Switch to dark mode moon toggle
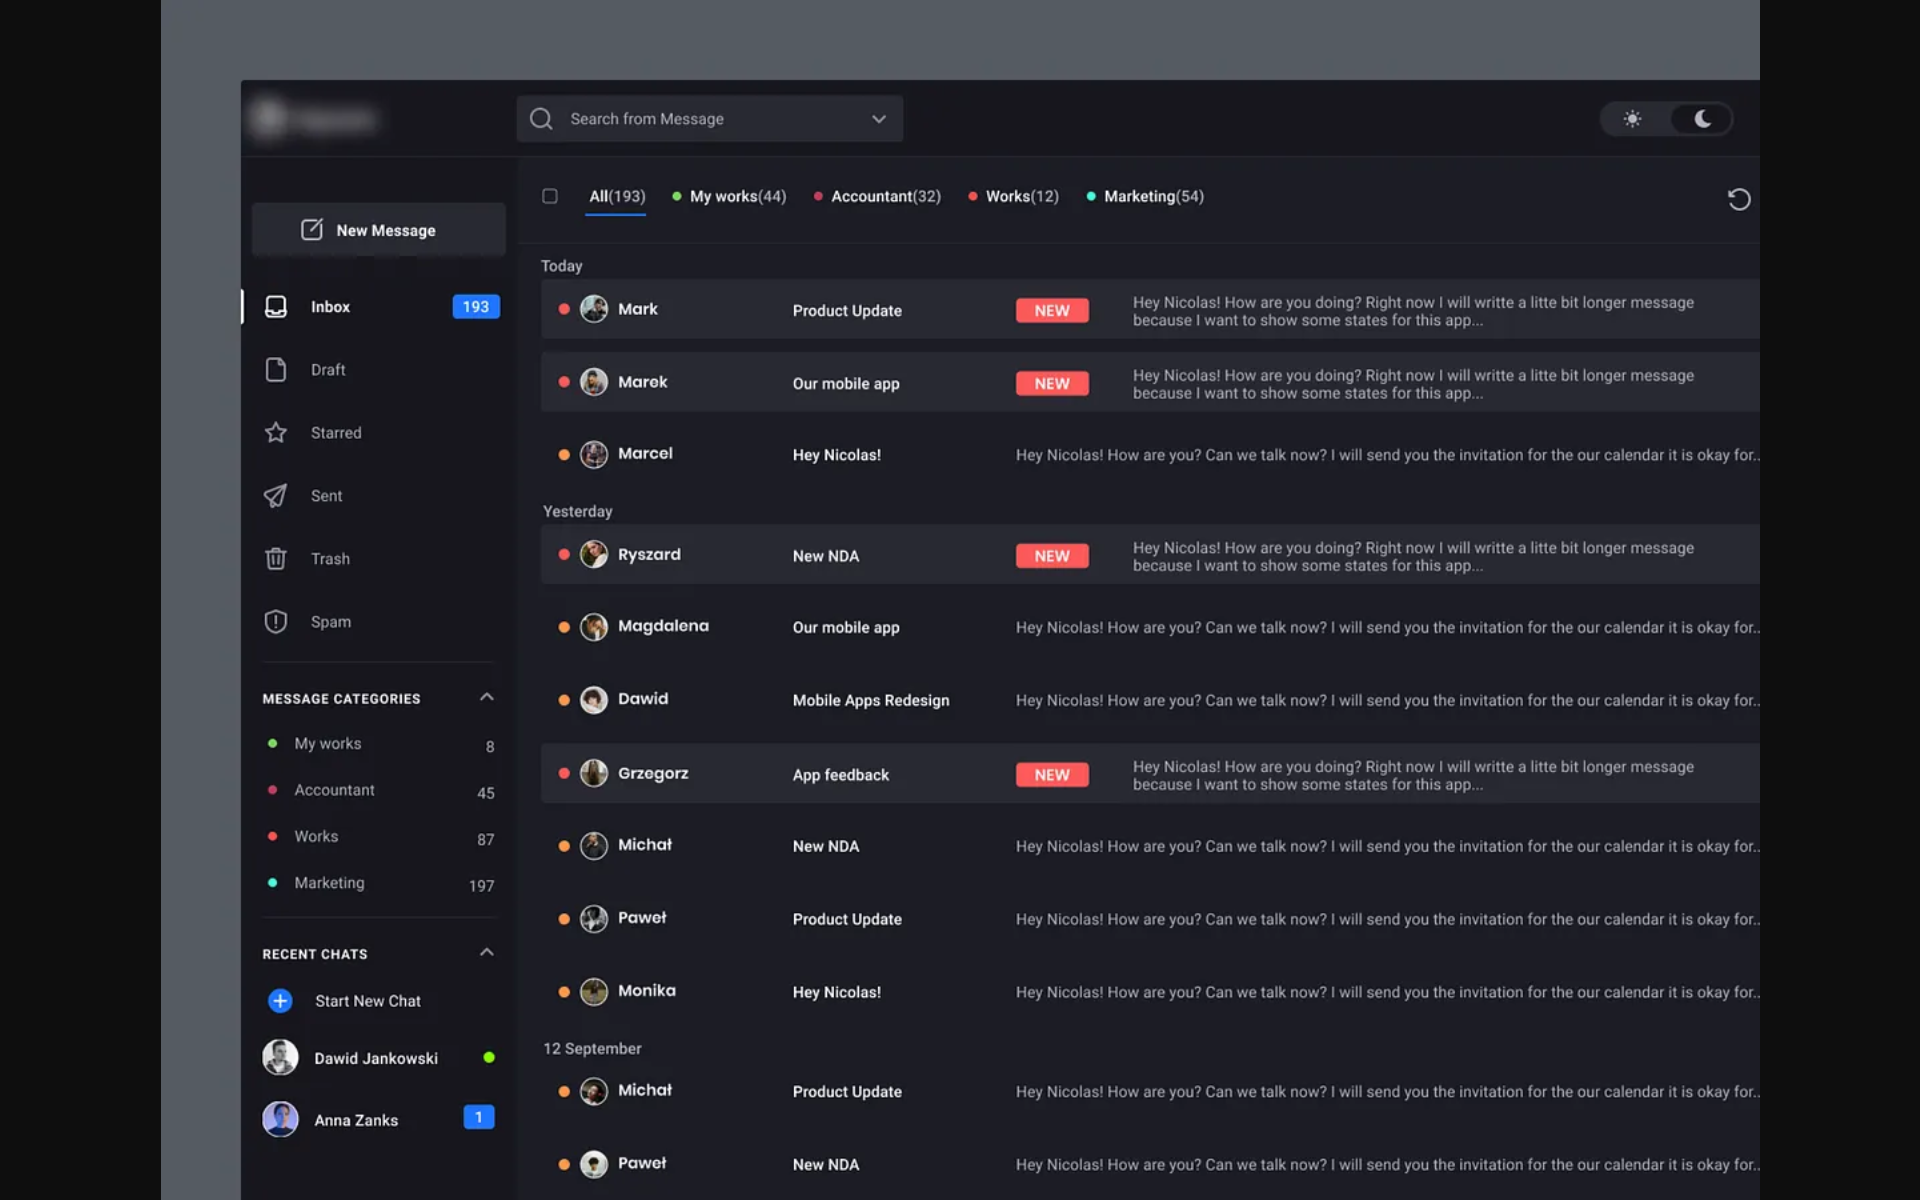 click(x=1702, y=119)
